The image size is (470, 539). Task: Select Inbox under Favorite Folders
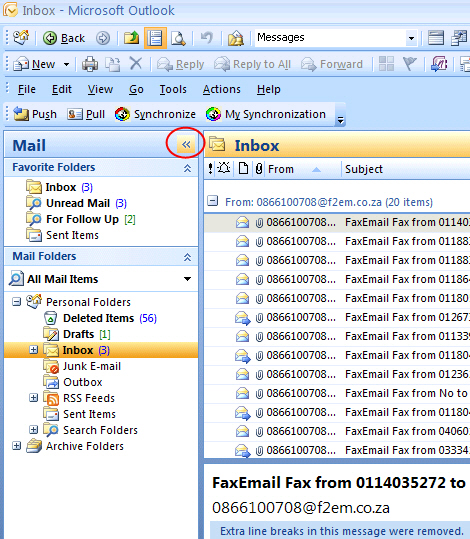click(59, 187)
